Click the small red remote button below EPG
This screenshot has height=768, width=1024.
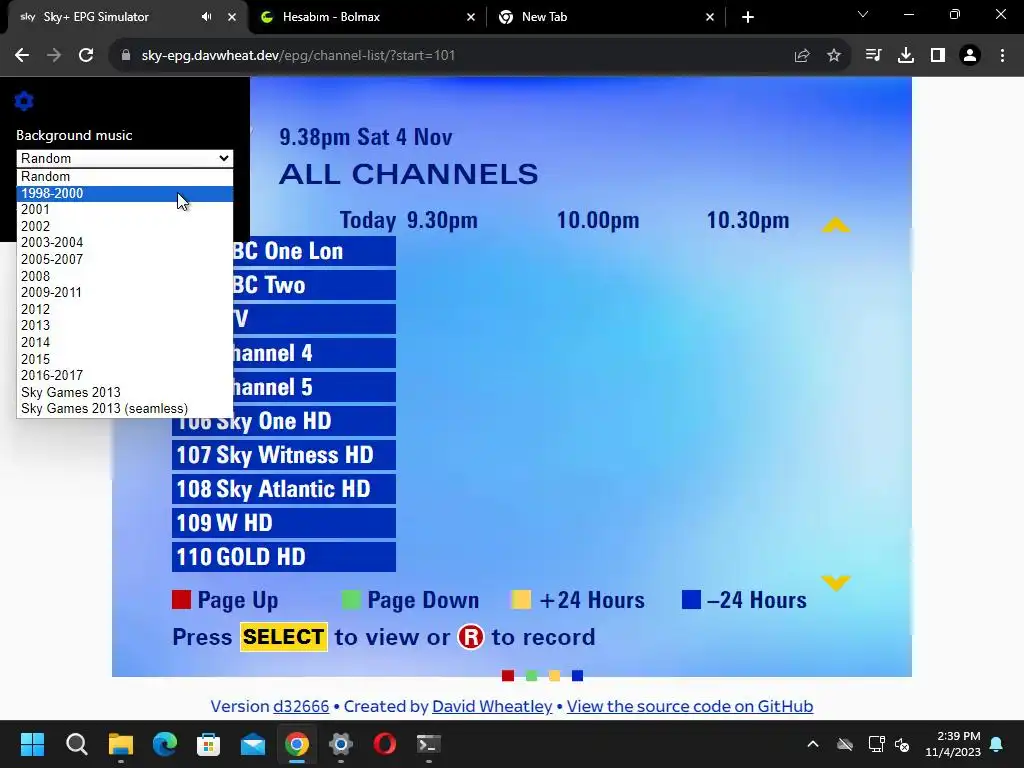click(x=508, y=676)
